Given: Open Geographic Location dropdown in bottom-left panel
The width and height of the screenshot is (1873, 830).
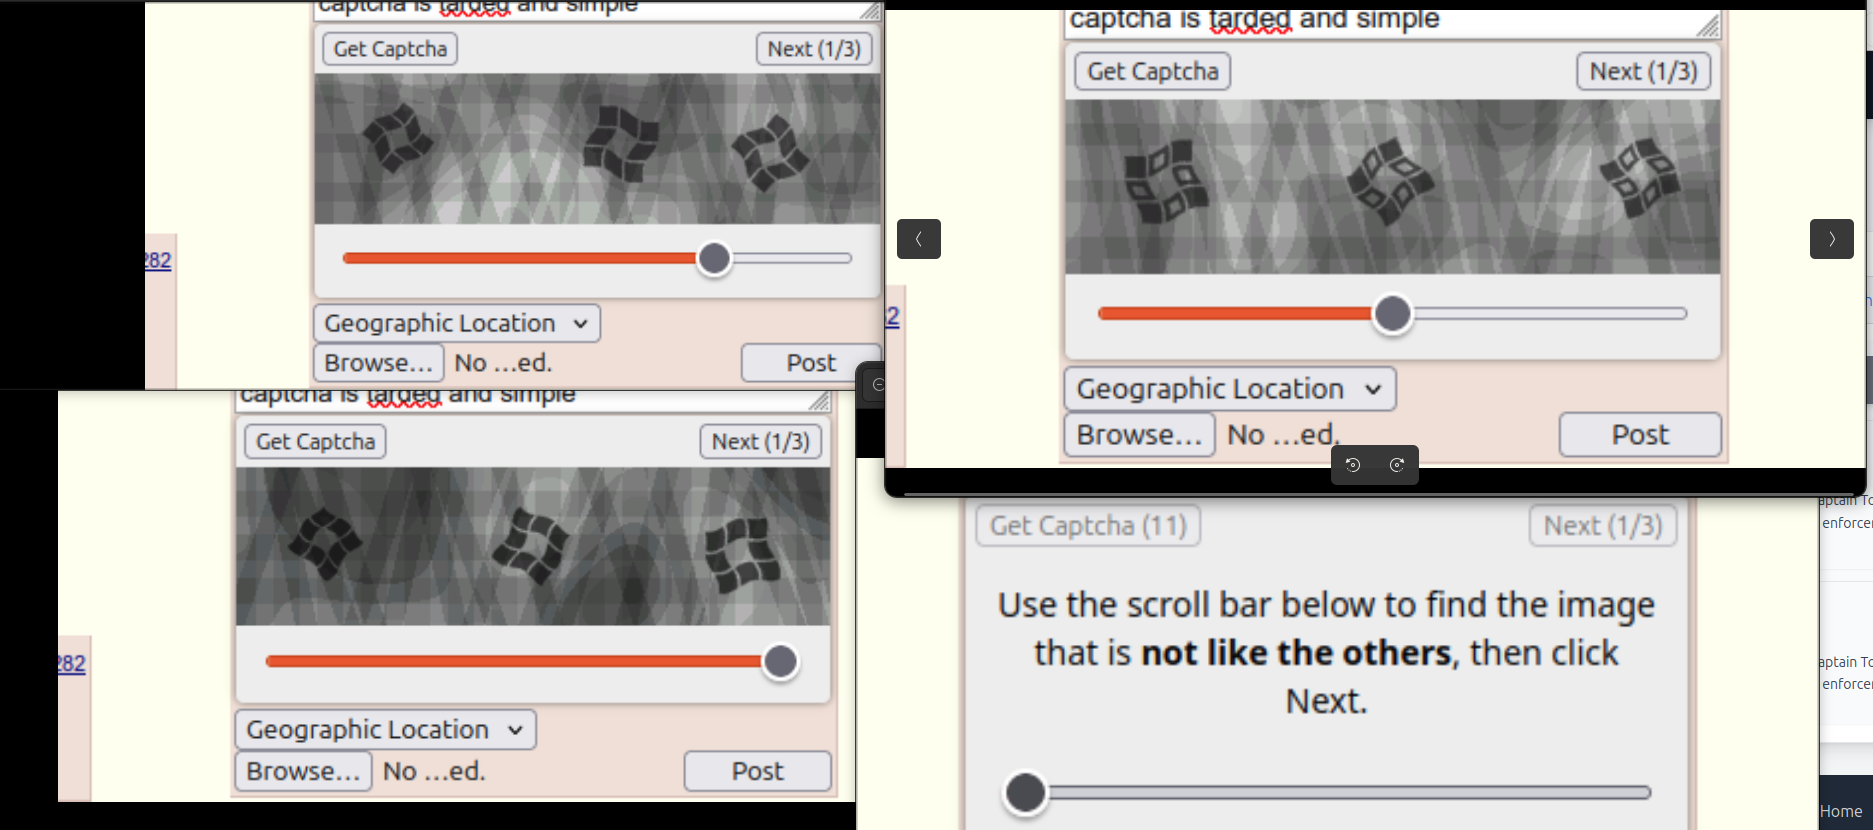Looking at the screenshot, I should point(385,729).
